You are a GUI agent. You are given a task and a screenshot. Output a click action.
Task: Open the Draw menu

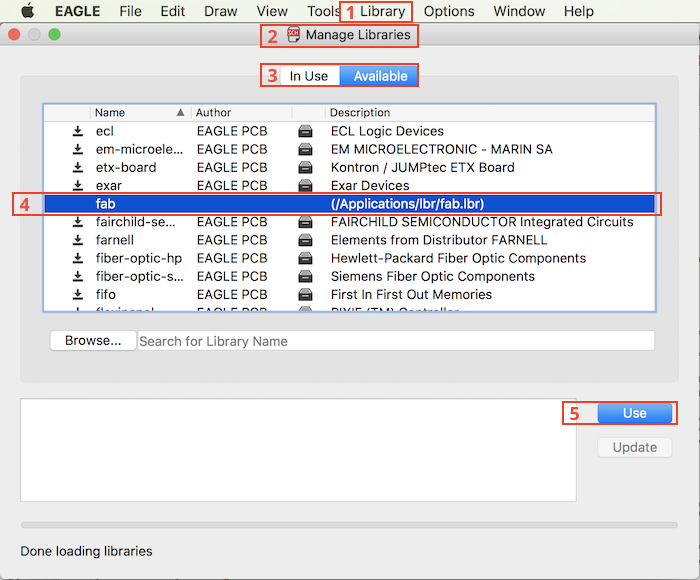coord(221,11)
